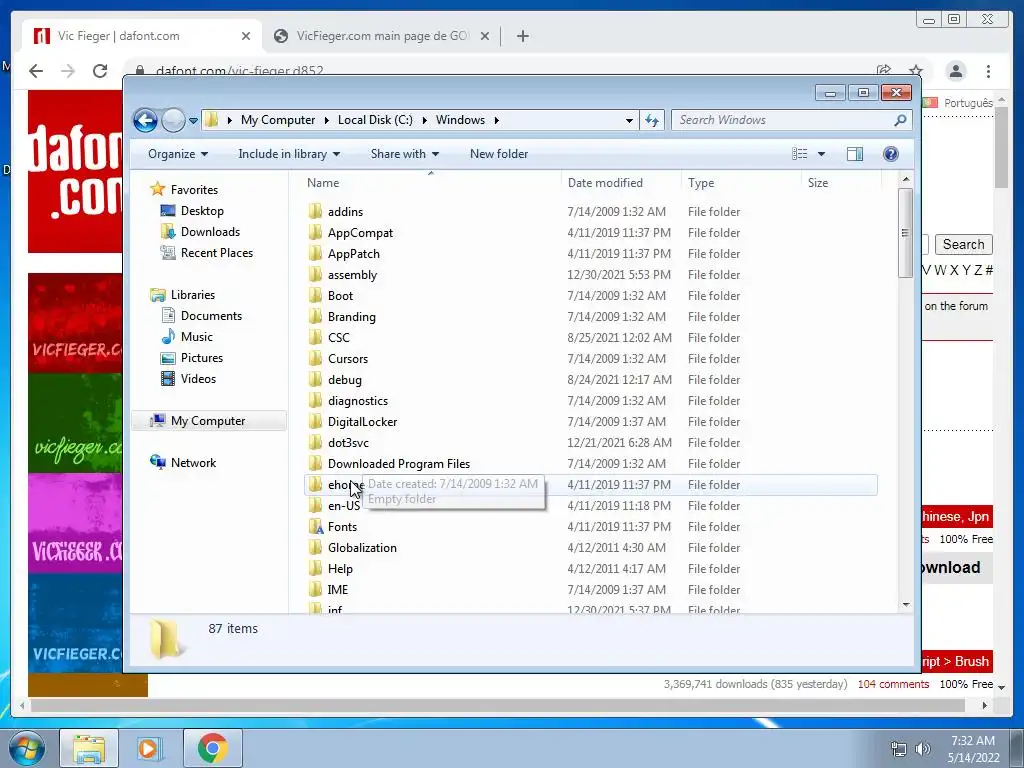This screenshot has width=1024, height=768.
Task: Open Desktop in the navigation pane
Action: tap(202, 211)
